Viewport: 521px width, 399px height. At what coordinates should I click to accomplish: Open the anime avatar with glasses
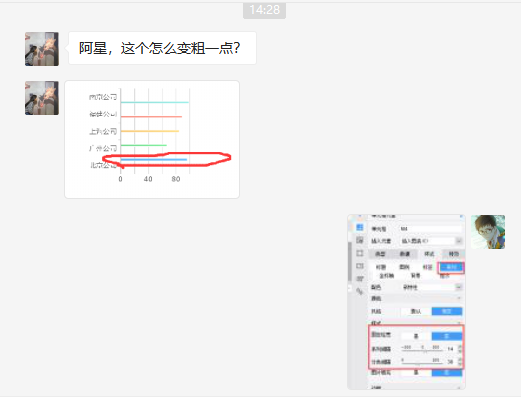point(488,232)
